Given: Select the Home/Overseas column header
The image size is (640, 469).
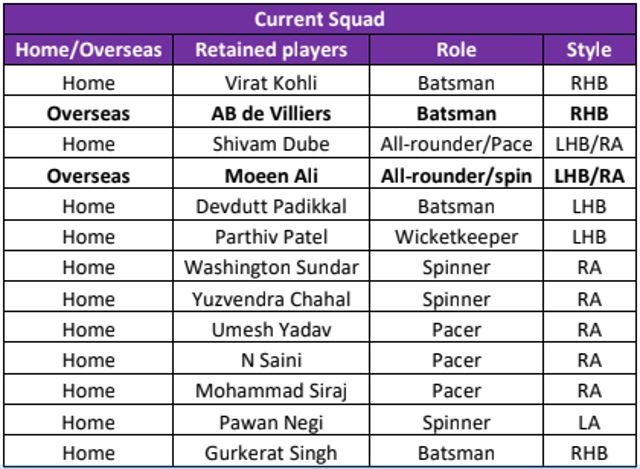Looking at the screenshot, I should 89,50.
